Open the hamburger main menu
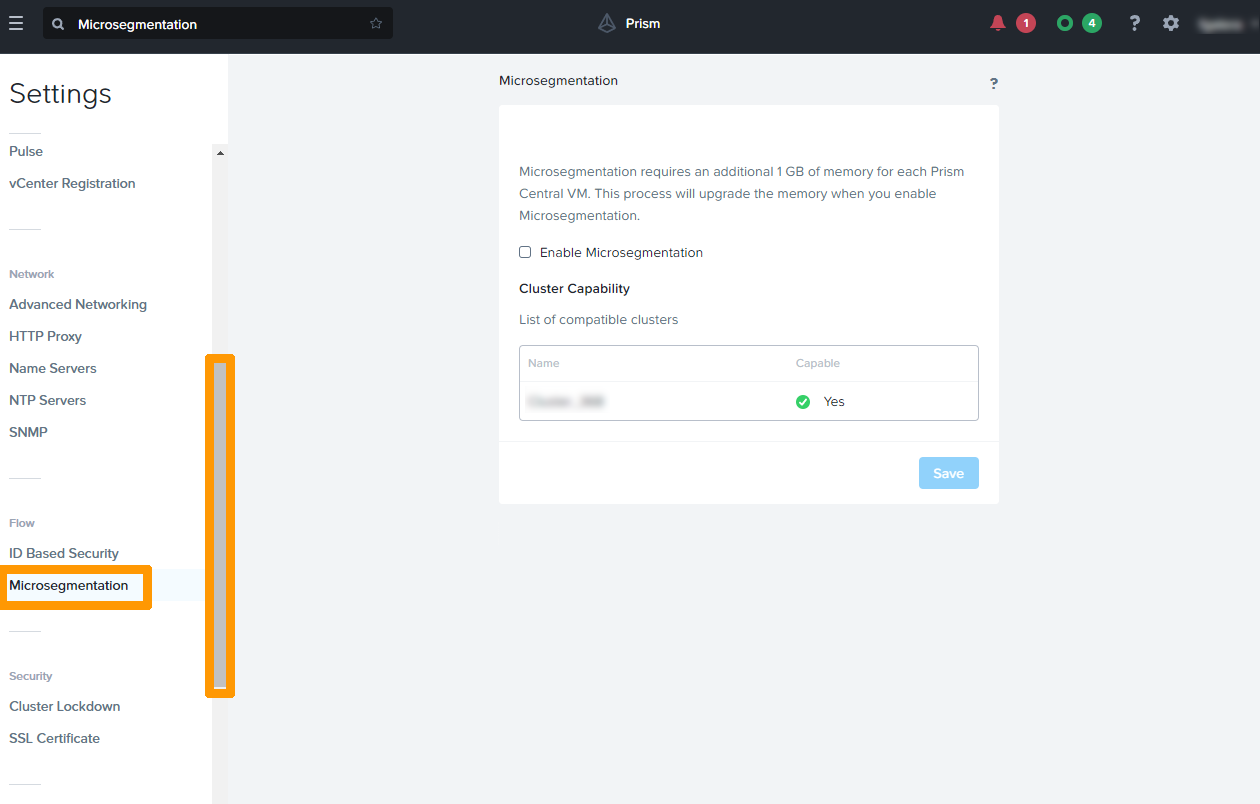The width and height of the screenshot is (1260, 804). coord(16,23)
